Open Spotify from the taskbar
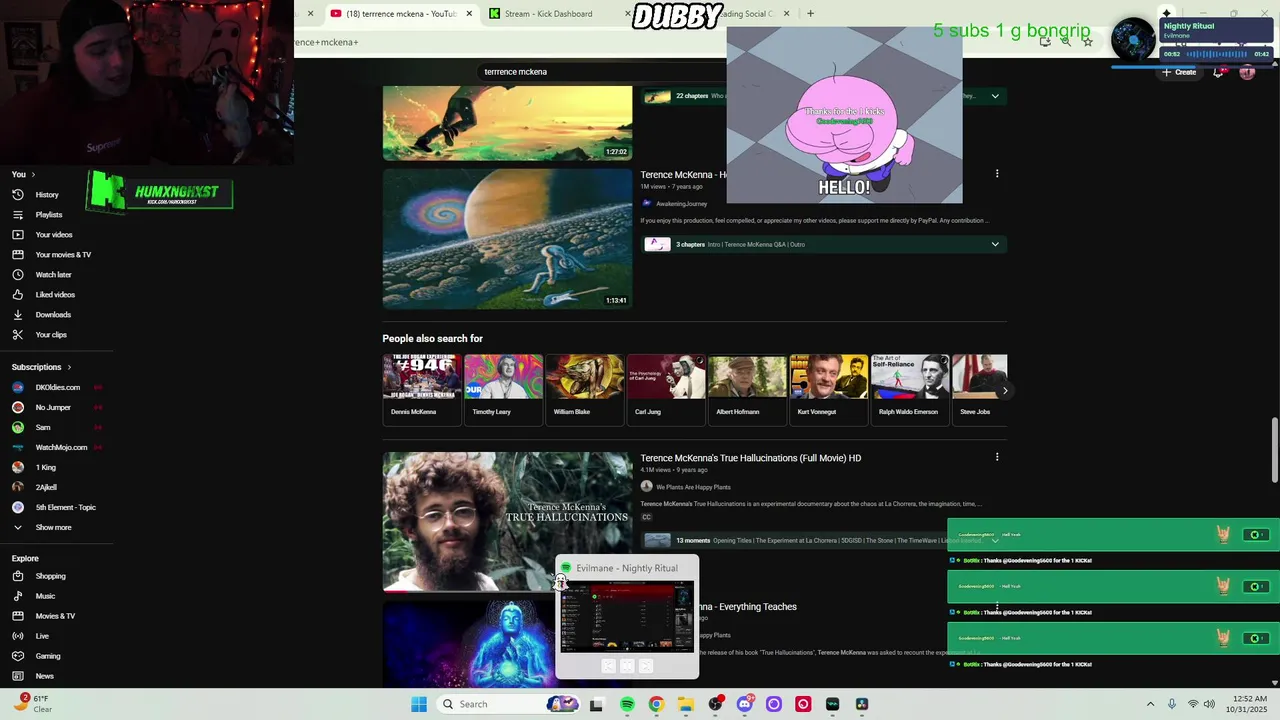 tap(627, 704)
